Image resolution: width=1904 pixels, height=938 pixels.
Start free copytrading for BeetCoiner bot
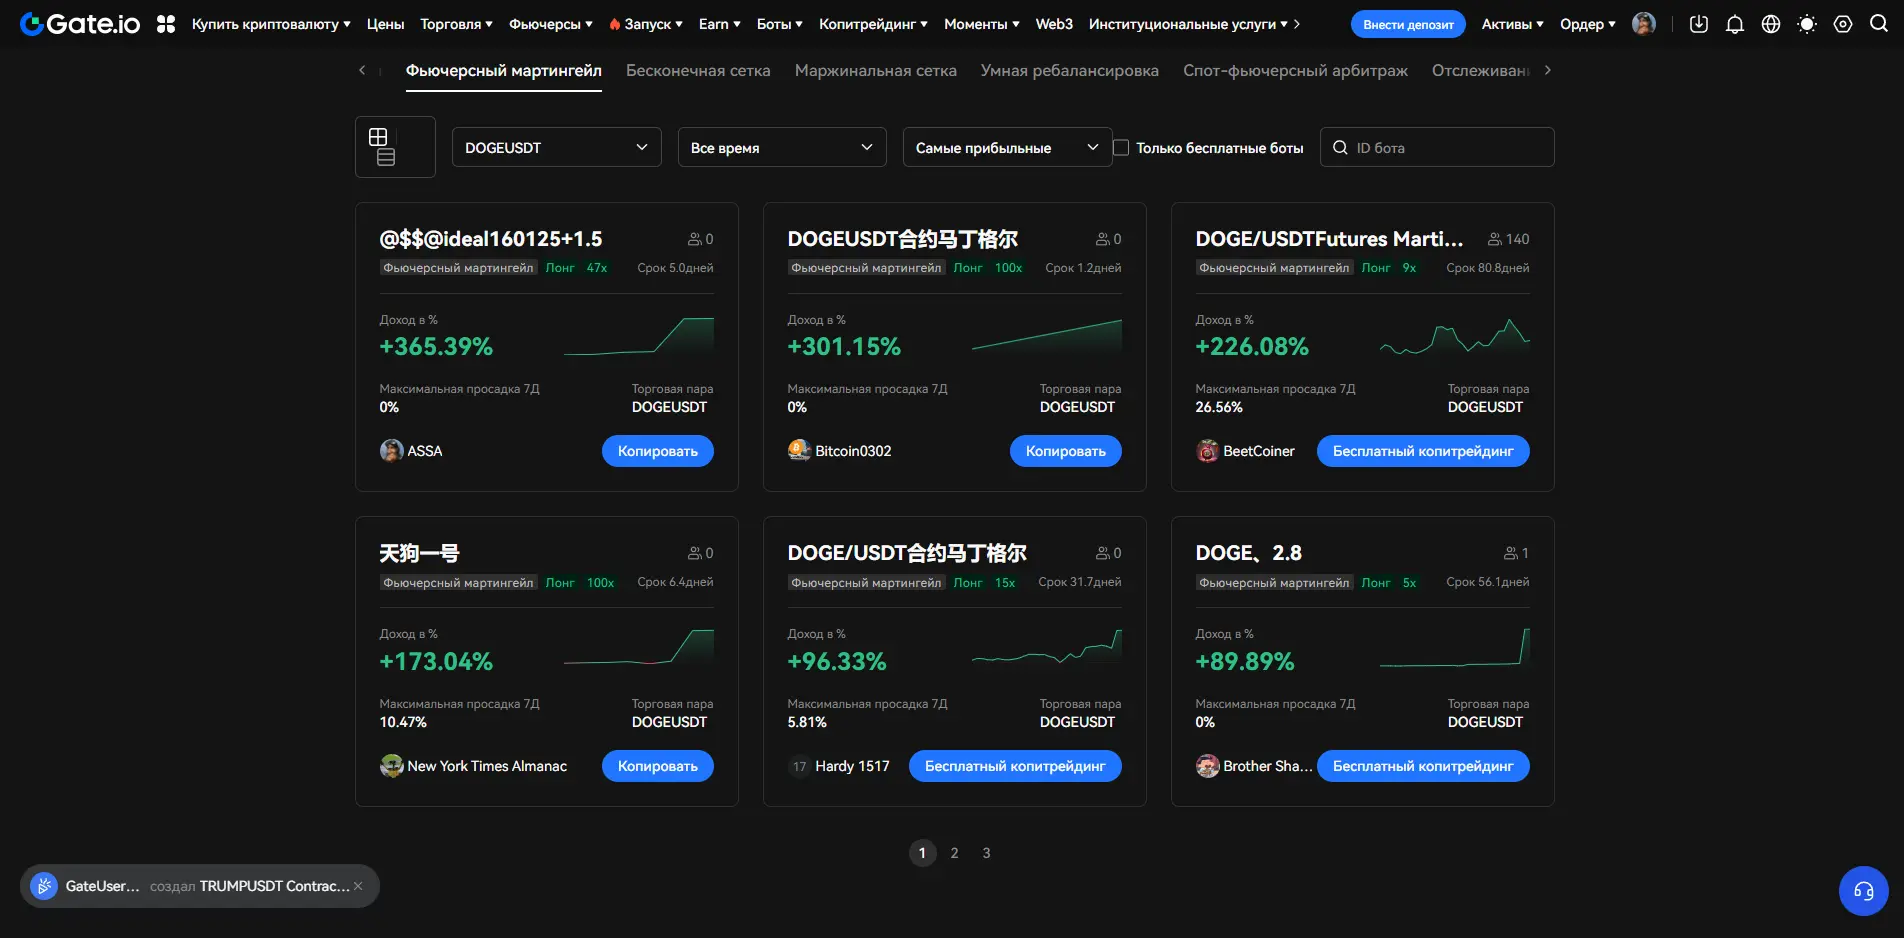point(1423,451)
